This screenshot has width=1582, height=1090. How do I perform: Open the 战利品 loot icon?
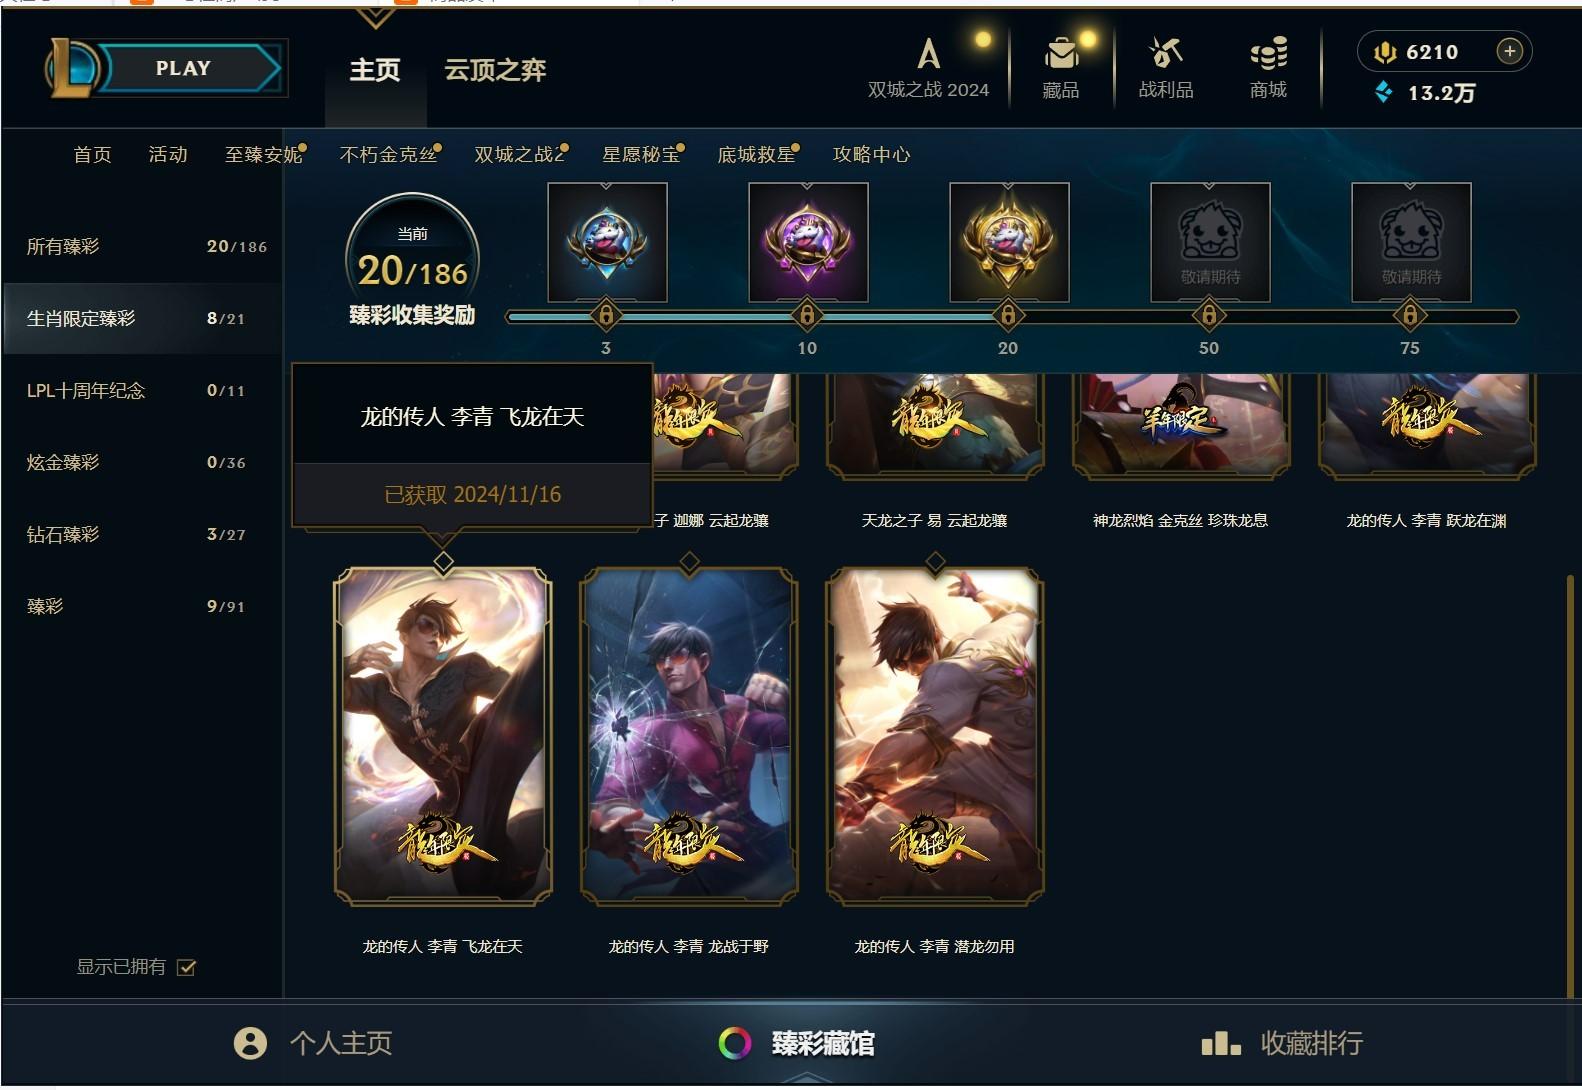click(x=1165, y=52)
